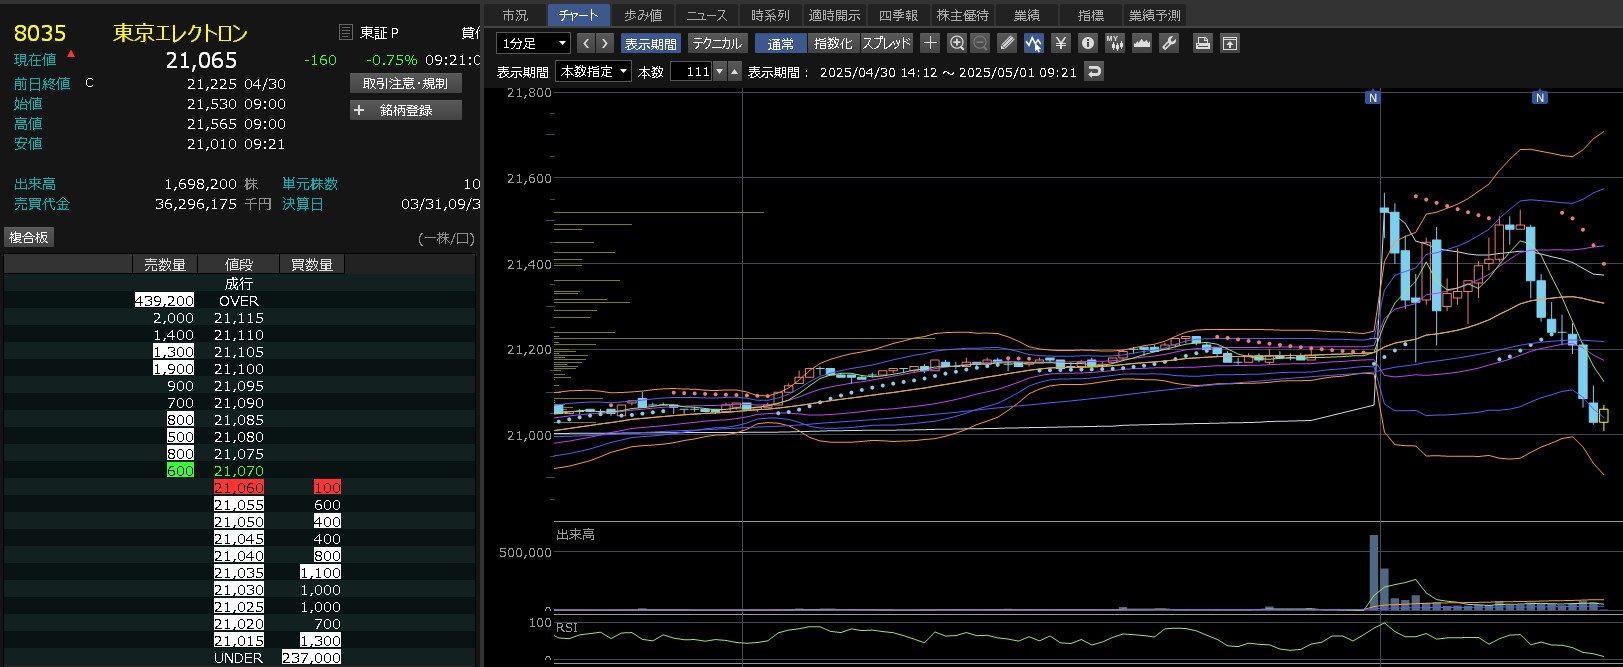
Task: Open the ニュース tab
Action: pos(707,15)
